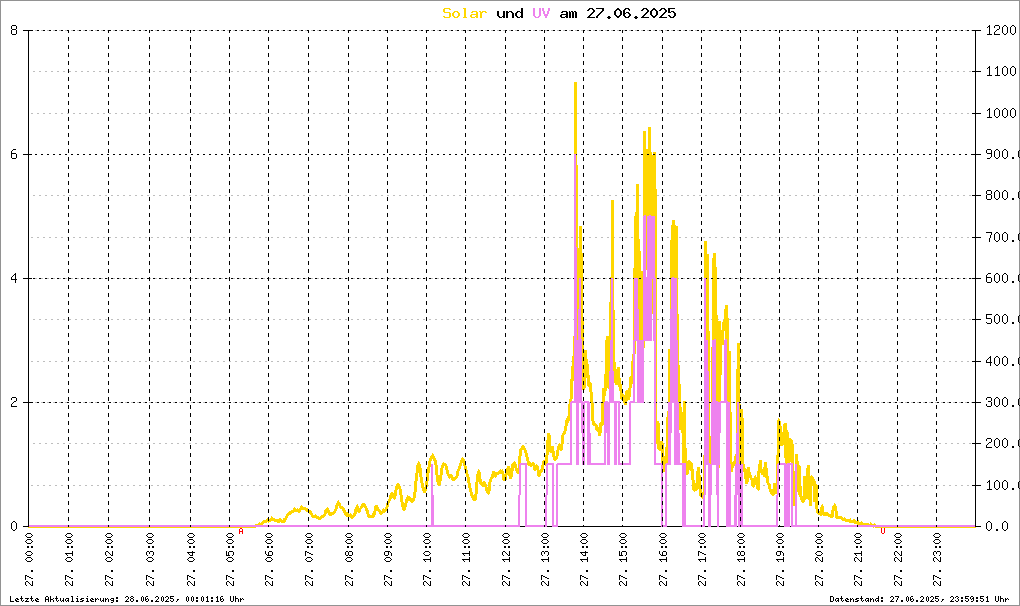The height and width of the screenshot is (606, 1020).
Task: Click time label '27. 05:00'
Action: (230, 559)
